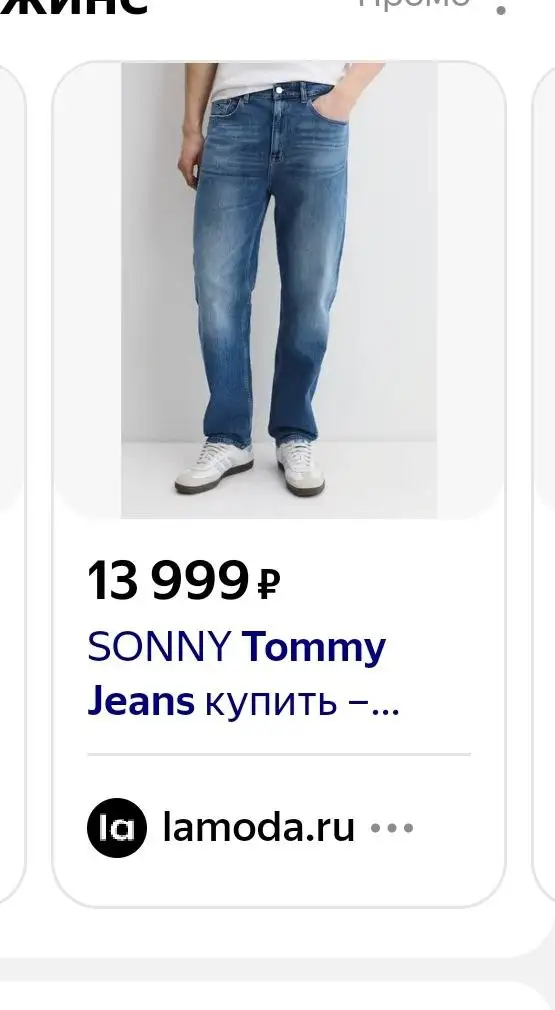Open the SONNY Tommy Jeans product link

(x=243, y=674)
